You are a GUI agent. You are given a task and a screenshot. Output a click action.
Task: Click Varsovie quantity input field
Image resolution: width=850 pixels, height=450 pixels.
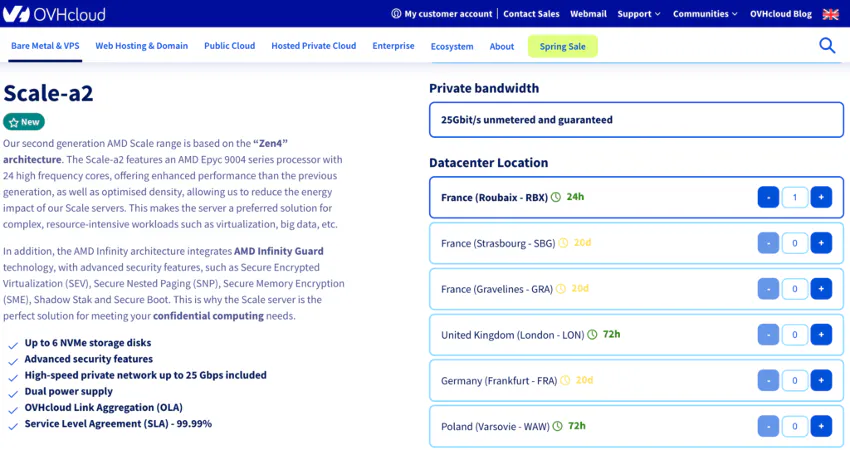click(795, 426)
